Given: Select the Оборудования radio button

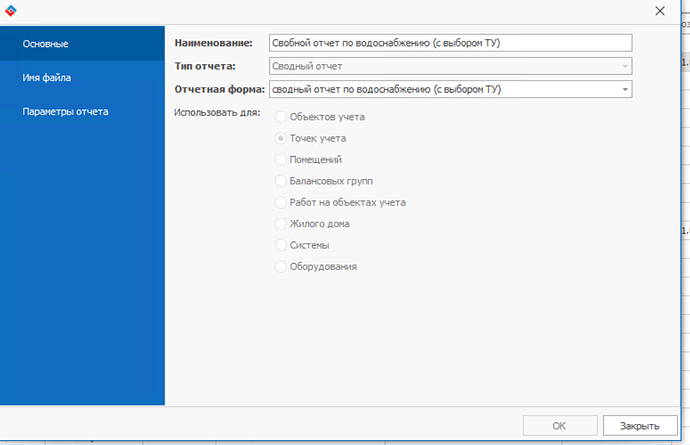Looking at the screenshot, I should pos(280,266).
